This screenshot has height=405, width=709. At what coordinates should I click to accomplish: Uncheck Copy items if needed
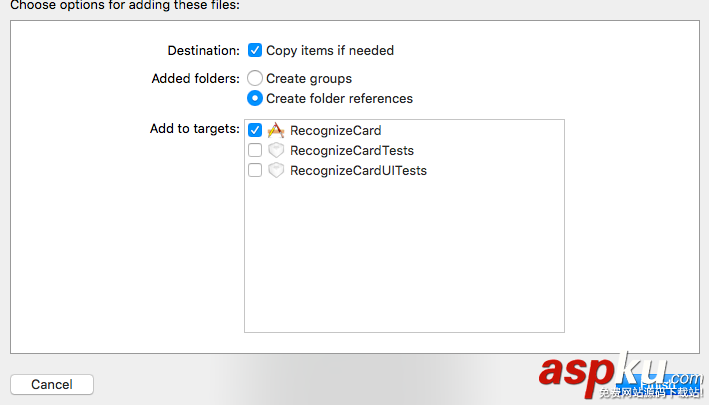coord(255,50)
